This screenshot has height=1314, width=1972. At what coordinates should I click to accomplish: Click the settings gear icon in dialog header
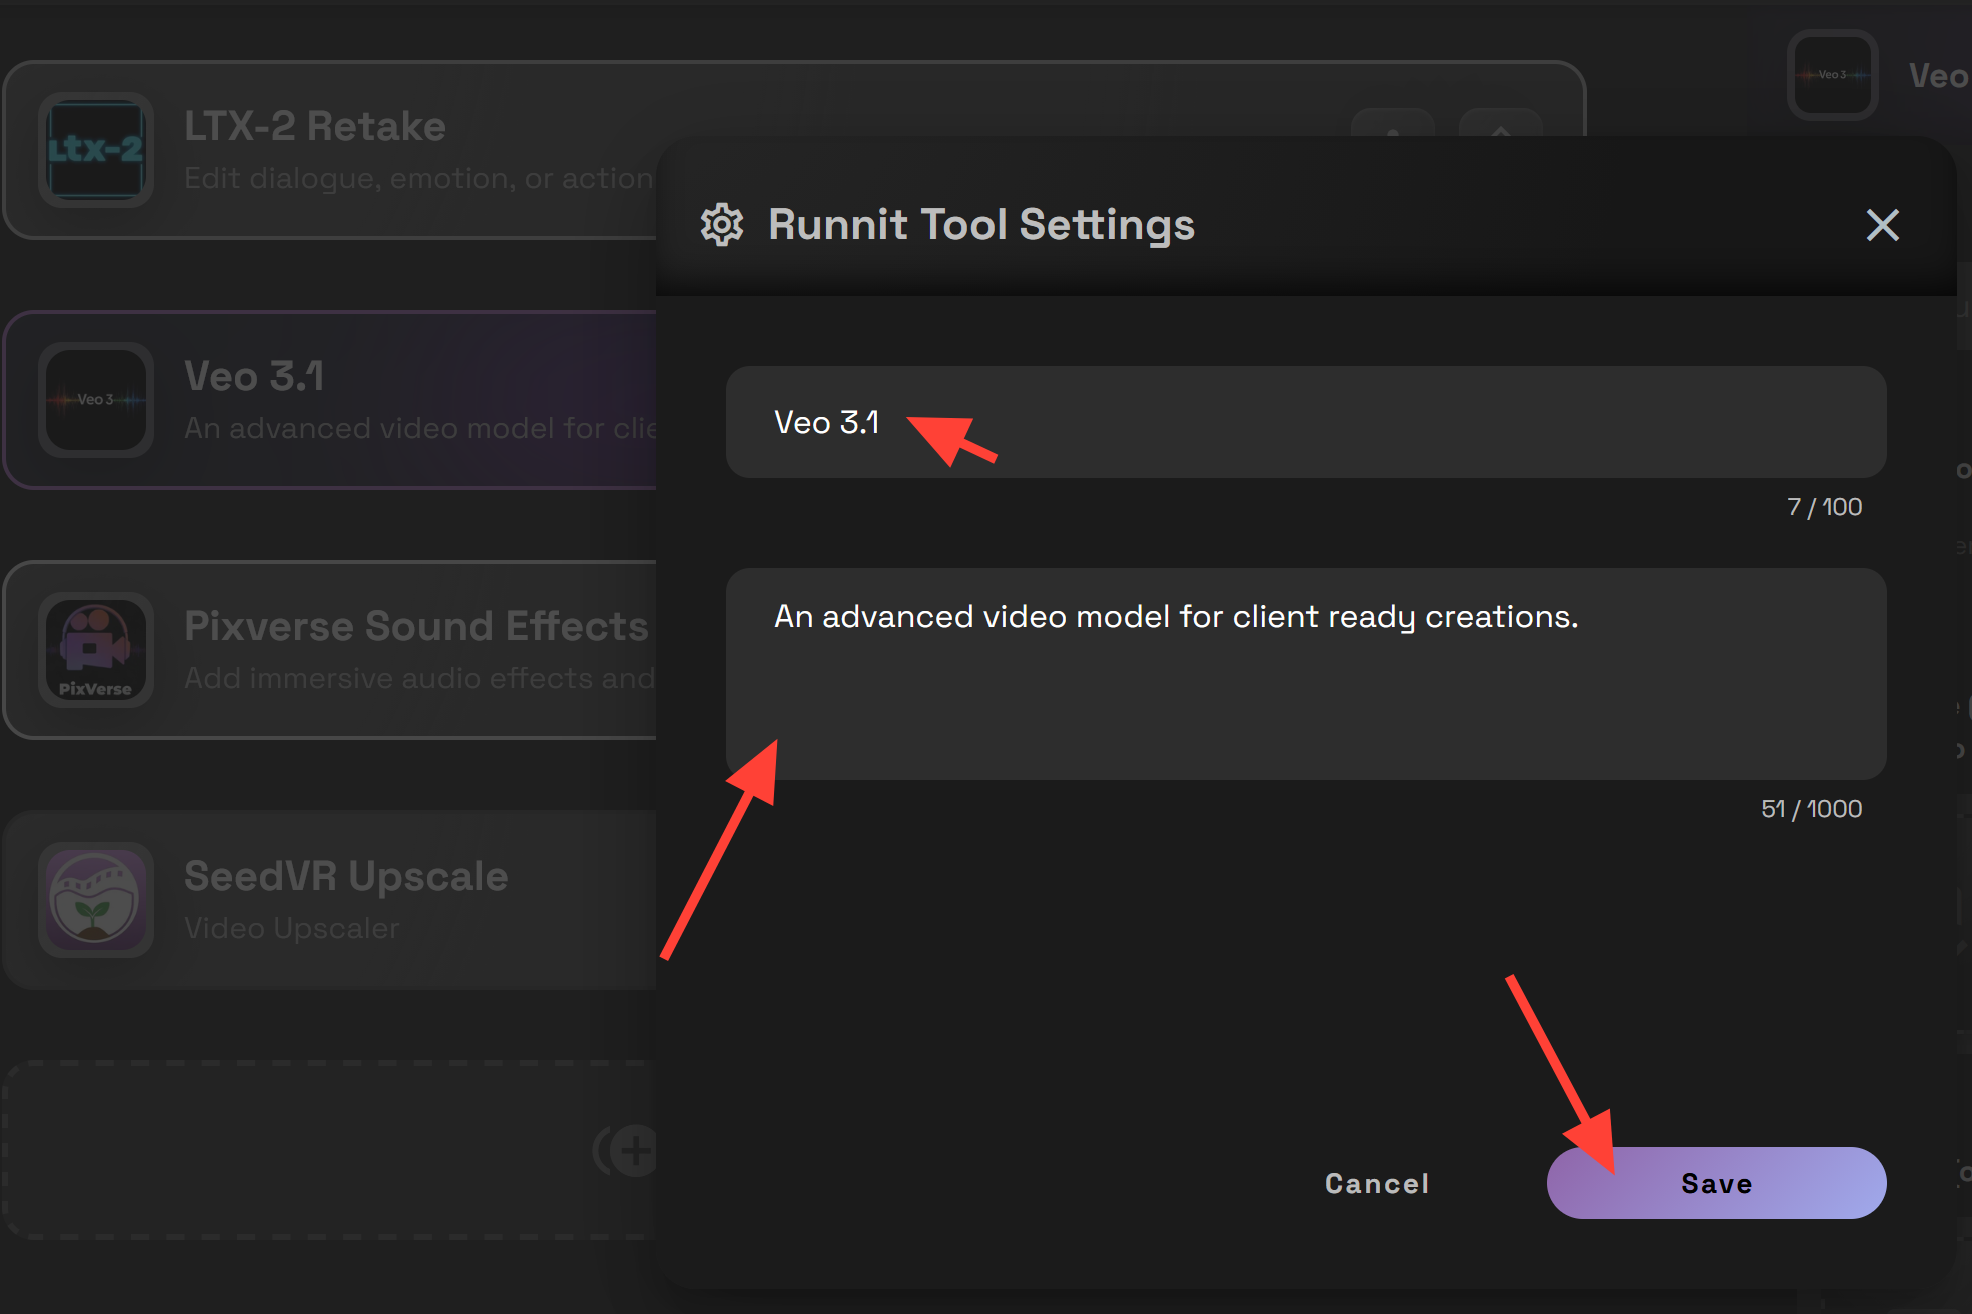click(722, 225)
